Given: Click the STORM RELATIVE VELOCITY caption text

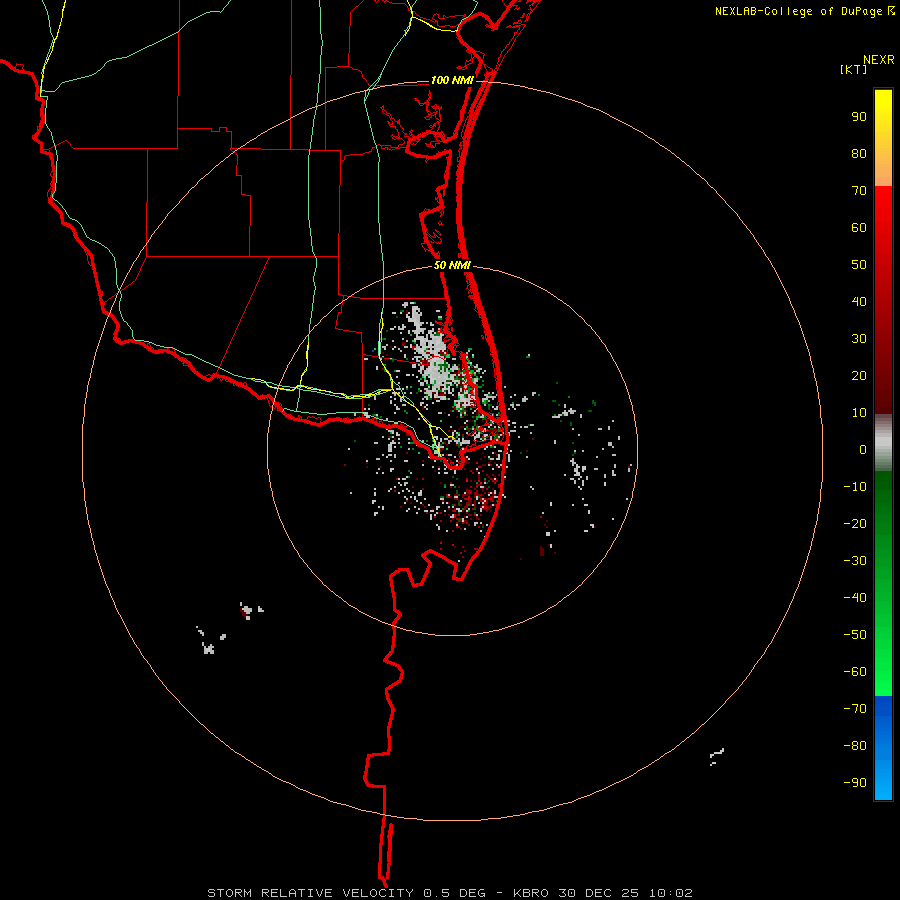Looking at the screenshot, I should [310, 893].
